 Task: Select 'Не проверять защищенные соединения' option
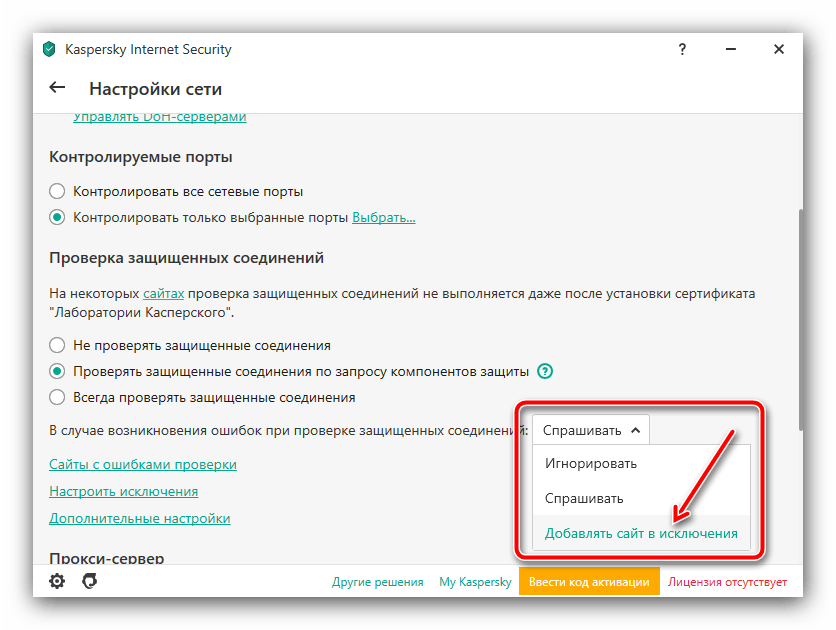(57, 345)
